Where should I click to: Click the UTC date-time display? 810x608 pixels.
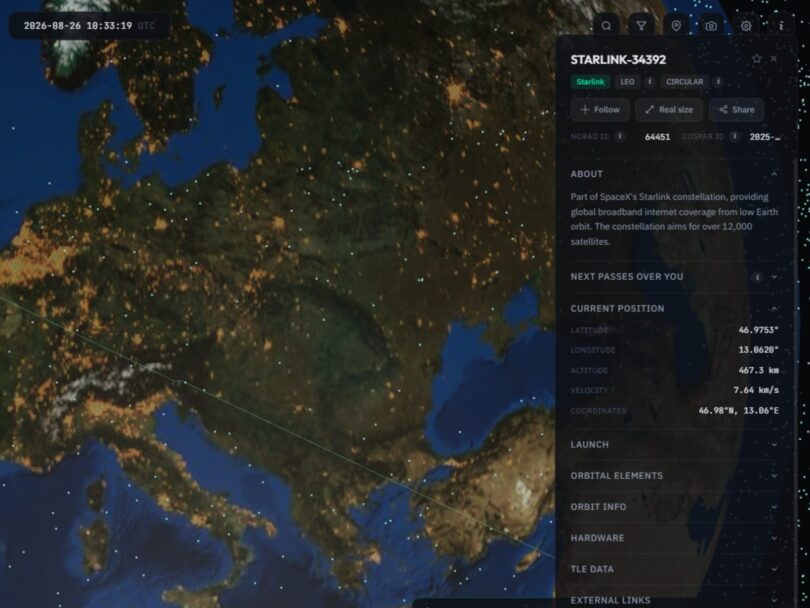point(89,26)
